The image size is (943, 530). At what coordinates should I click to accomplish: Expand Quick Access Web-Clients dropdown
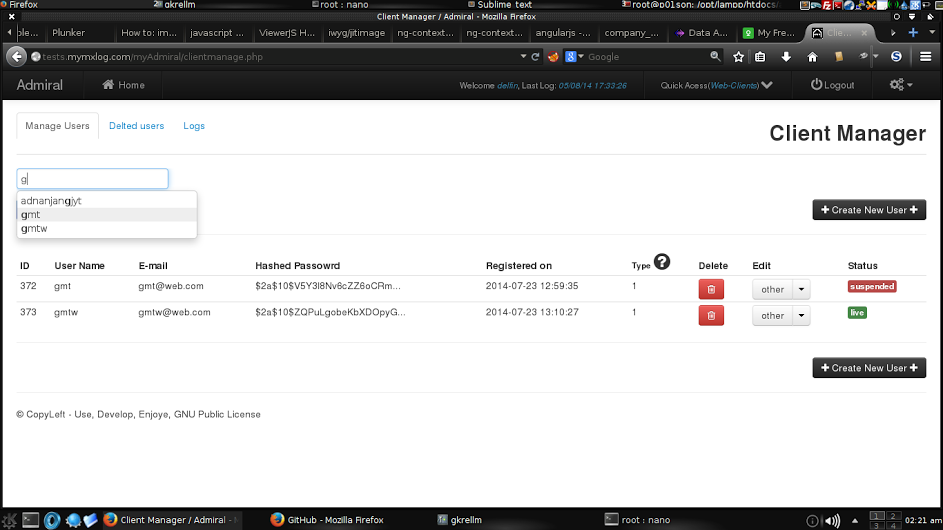coord(766,85)
